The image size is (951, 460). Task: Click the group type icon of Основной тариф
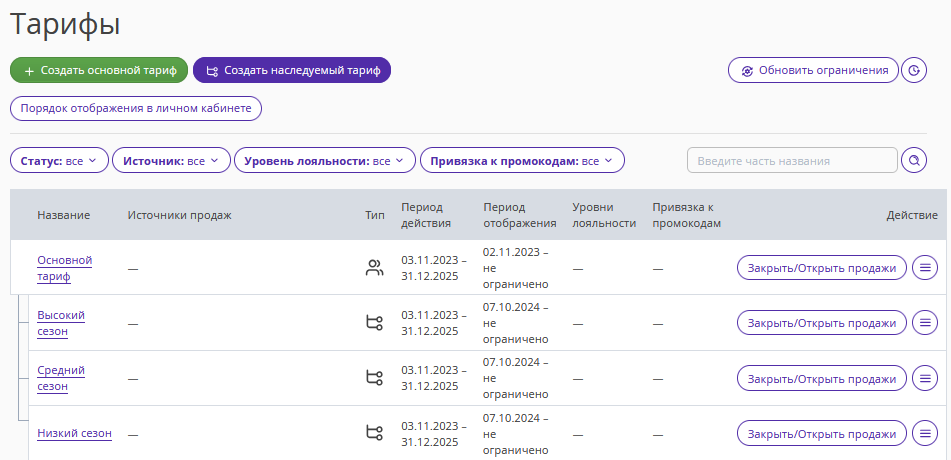coord(375,268)
